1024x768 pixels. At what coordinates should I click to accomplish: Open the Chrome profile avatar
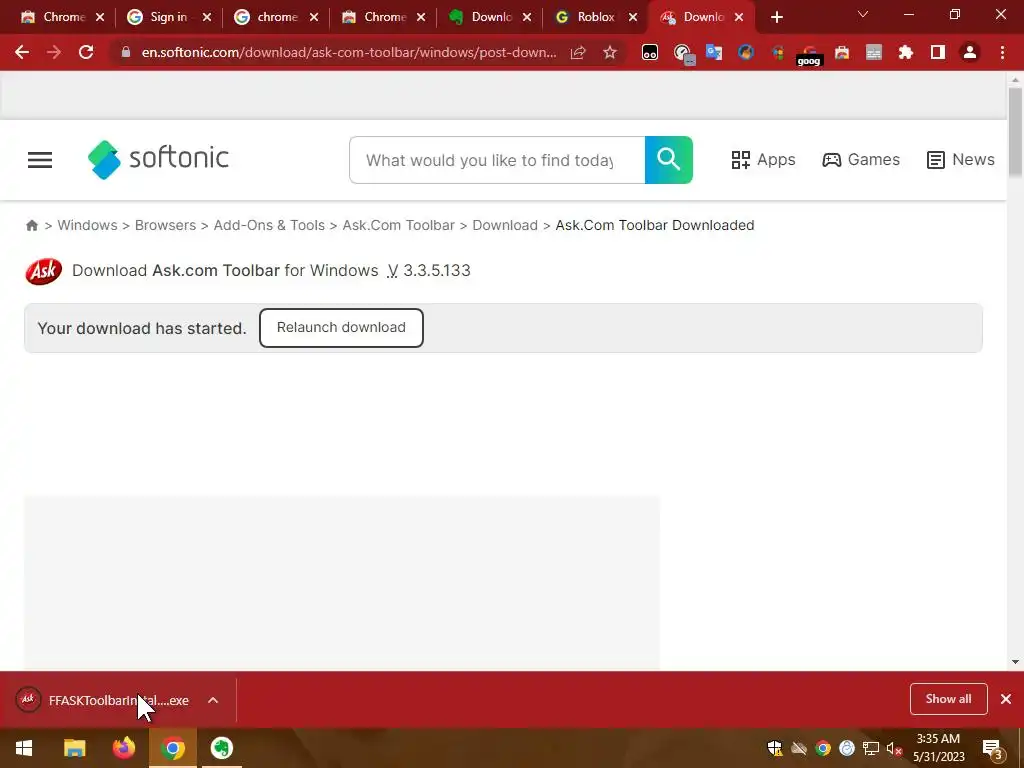tap(970, 52)
